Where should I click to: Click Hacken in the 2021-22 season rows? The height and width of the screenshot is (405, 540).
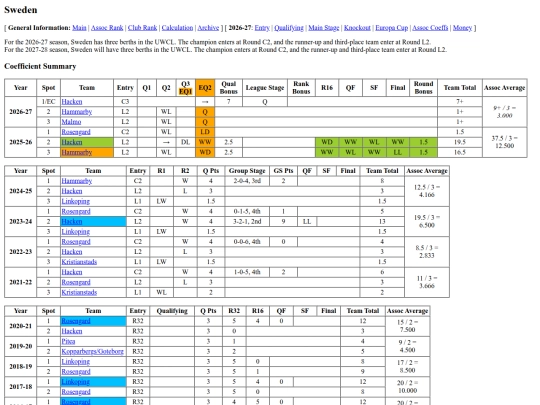(x=72, y=272)
